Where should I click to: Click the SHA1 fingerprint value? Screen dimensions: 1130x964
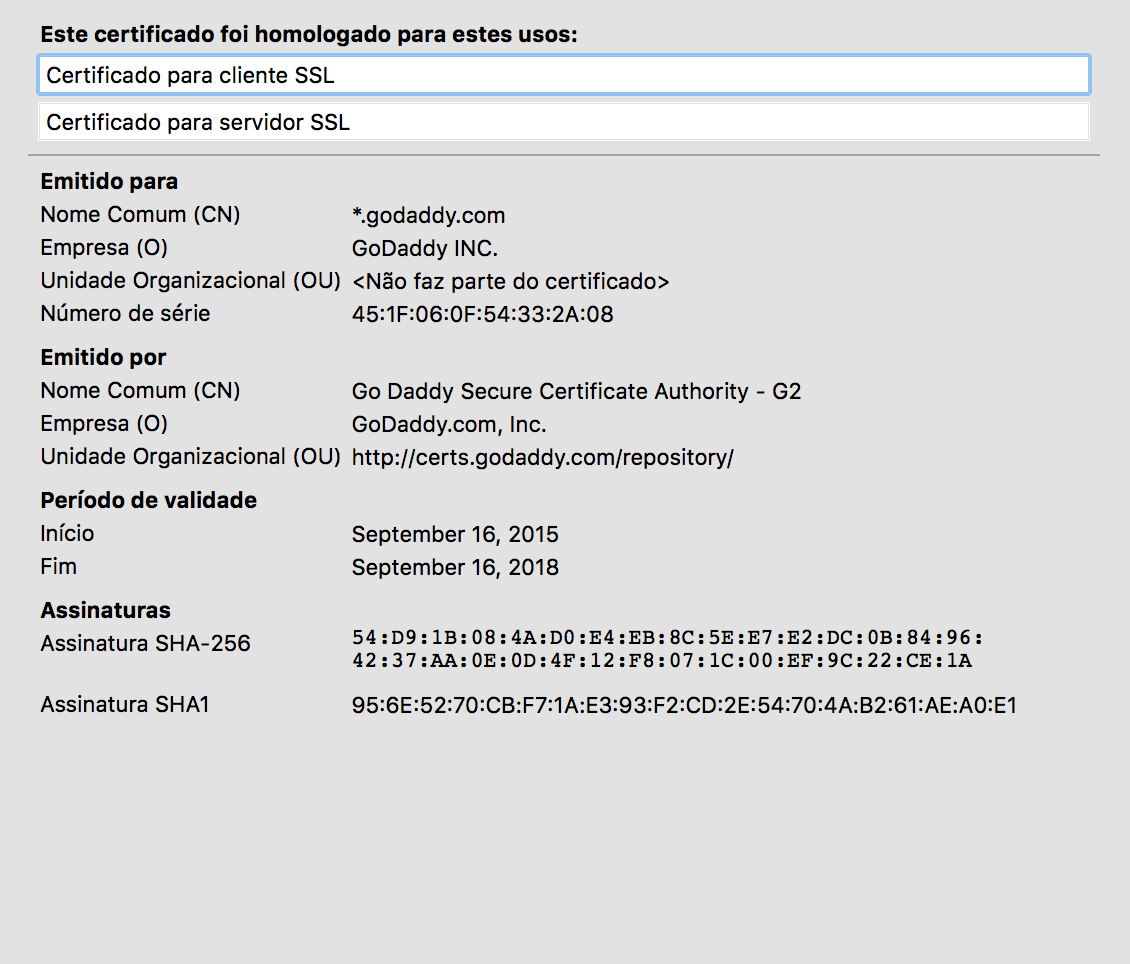(x=684, y=705)
